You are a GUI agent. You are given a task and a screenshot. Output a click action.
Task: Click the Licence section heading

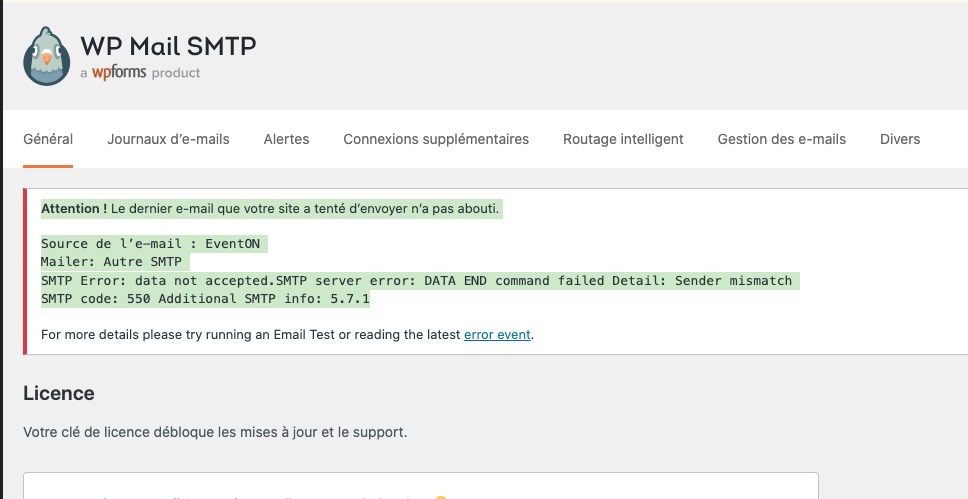click(x=59, y=393)
